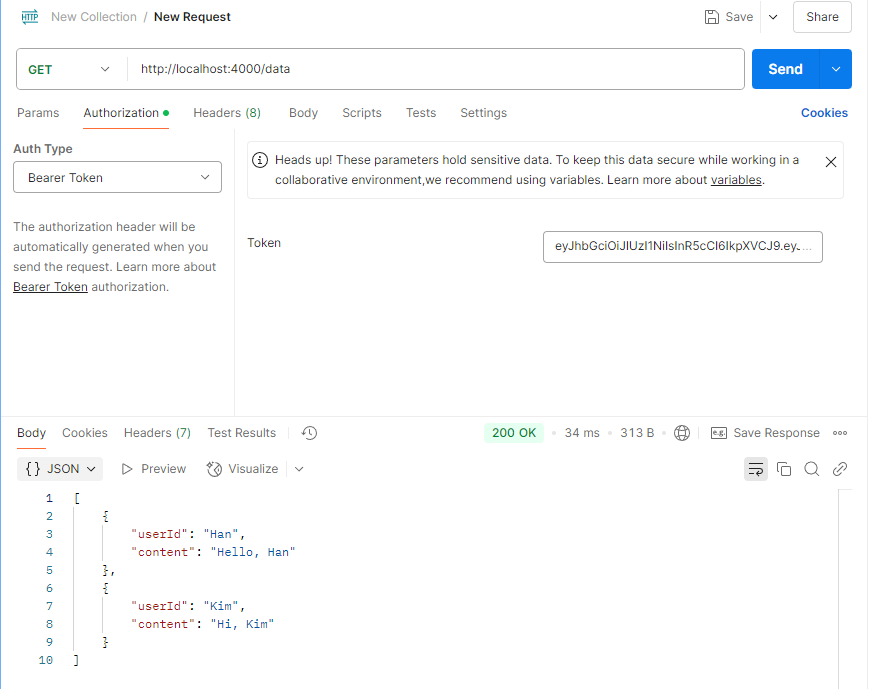Image resolution: width=873 pixels, height=689 pixels.
Task: Click the 313 B response size
Action: pyautogui.click(x=637, y=433)
